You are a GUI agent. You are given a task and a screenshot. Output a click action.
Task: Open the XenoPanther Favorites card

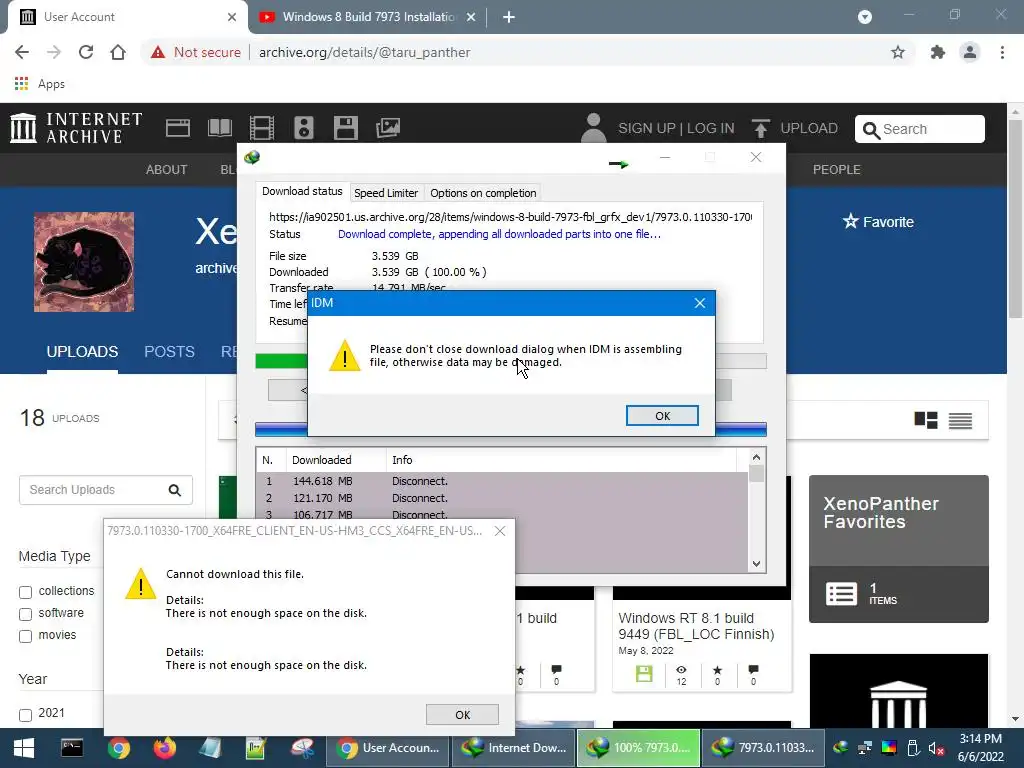click(899, 549)
